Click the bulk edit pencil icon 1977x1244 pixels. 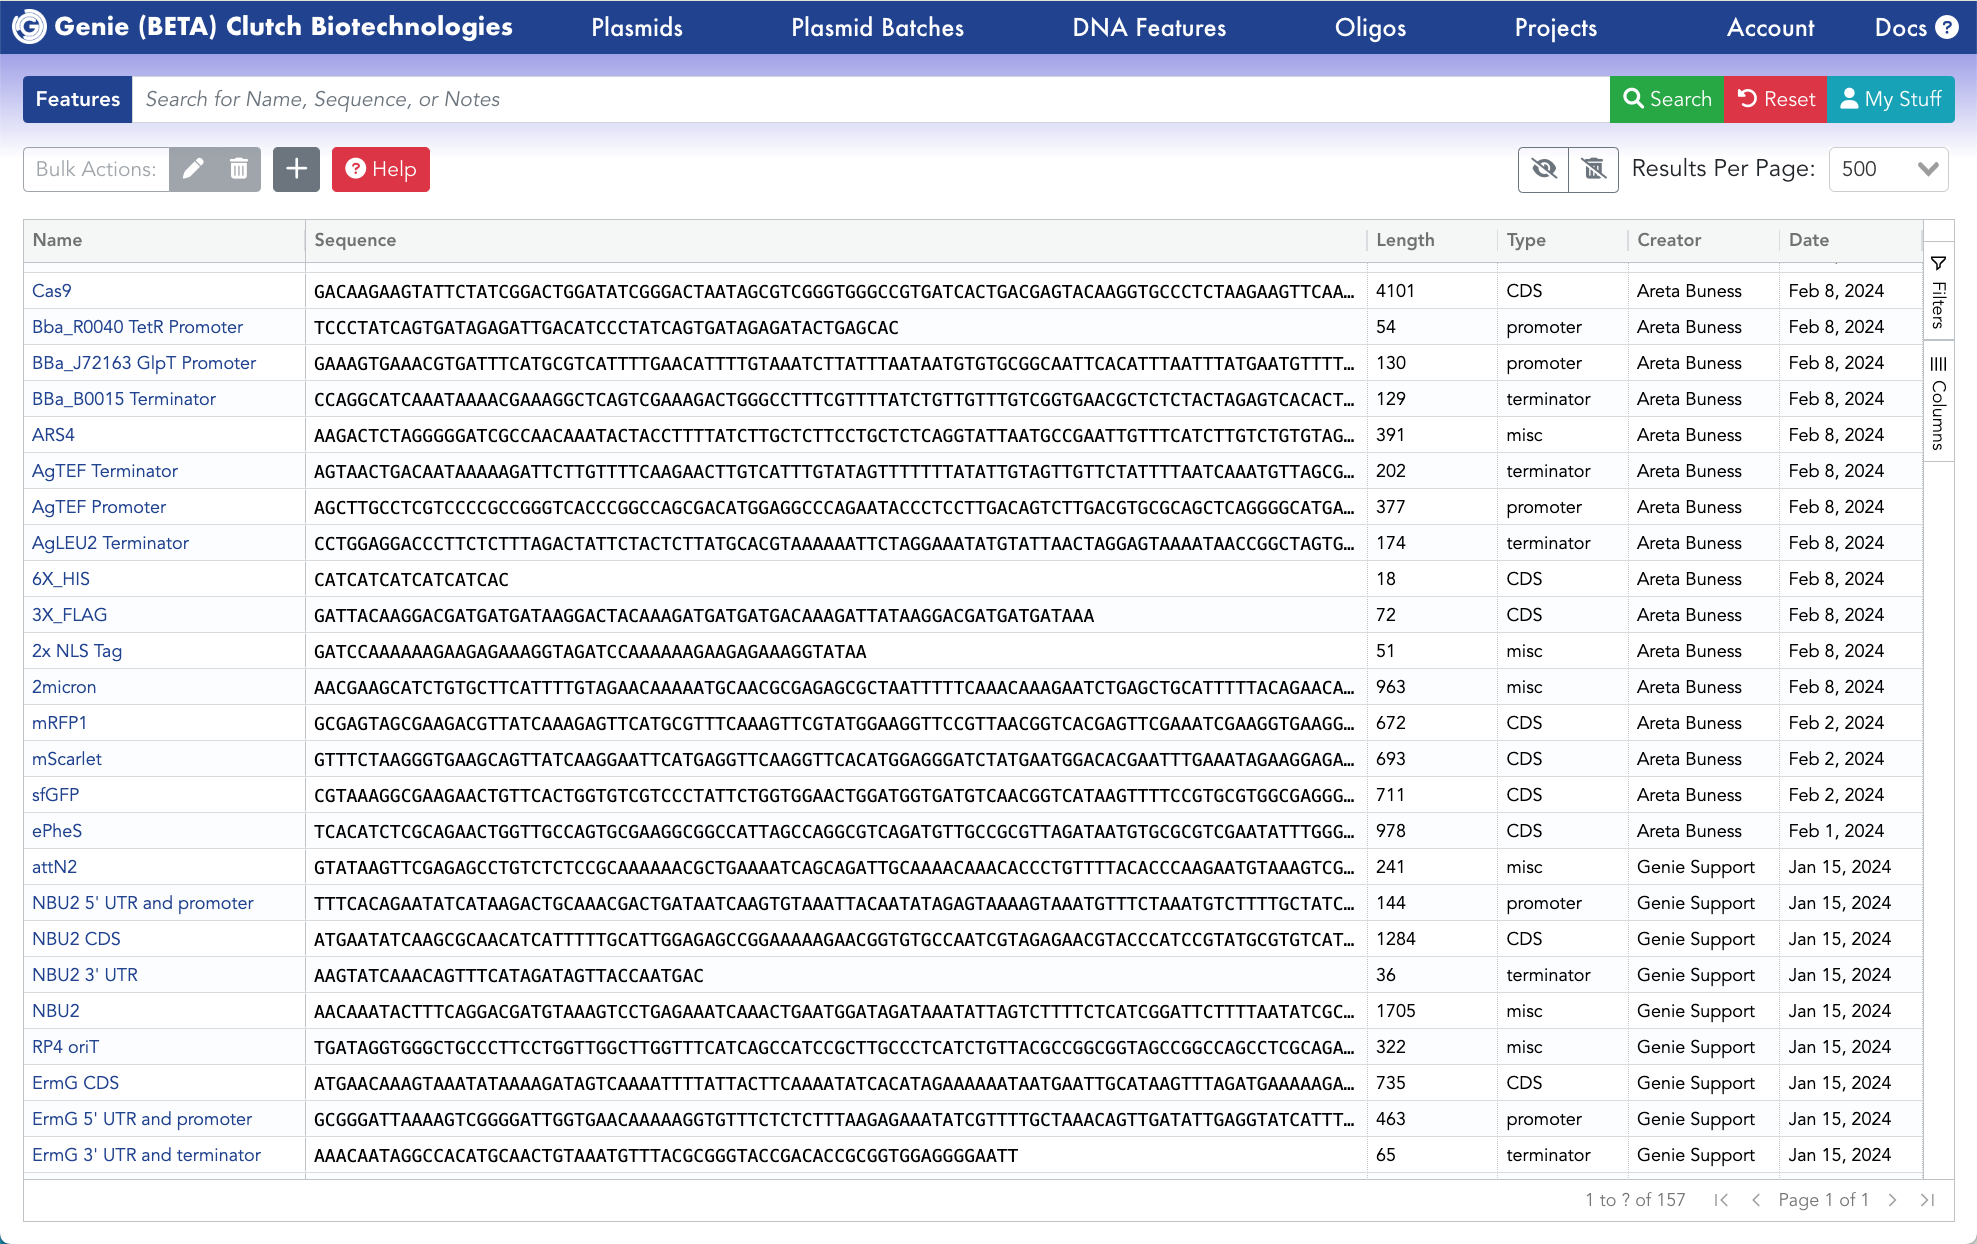[x=193, y=169]
